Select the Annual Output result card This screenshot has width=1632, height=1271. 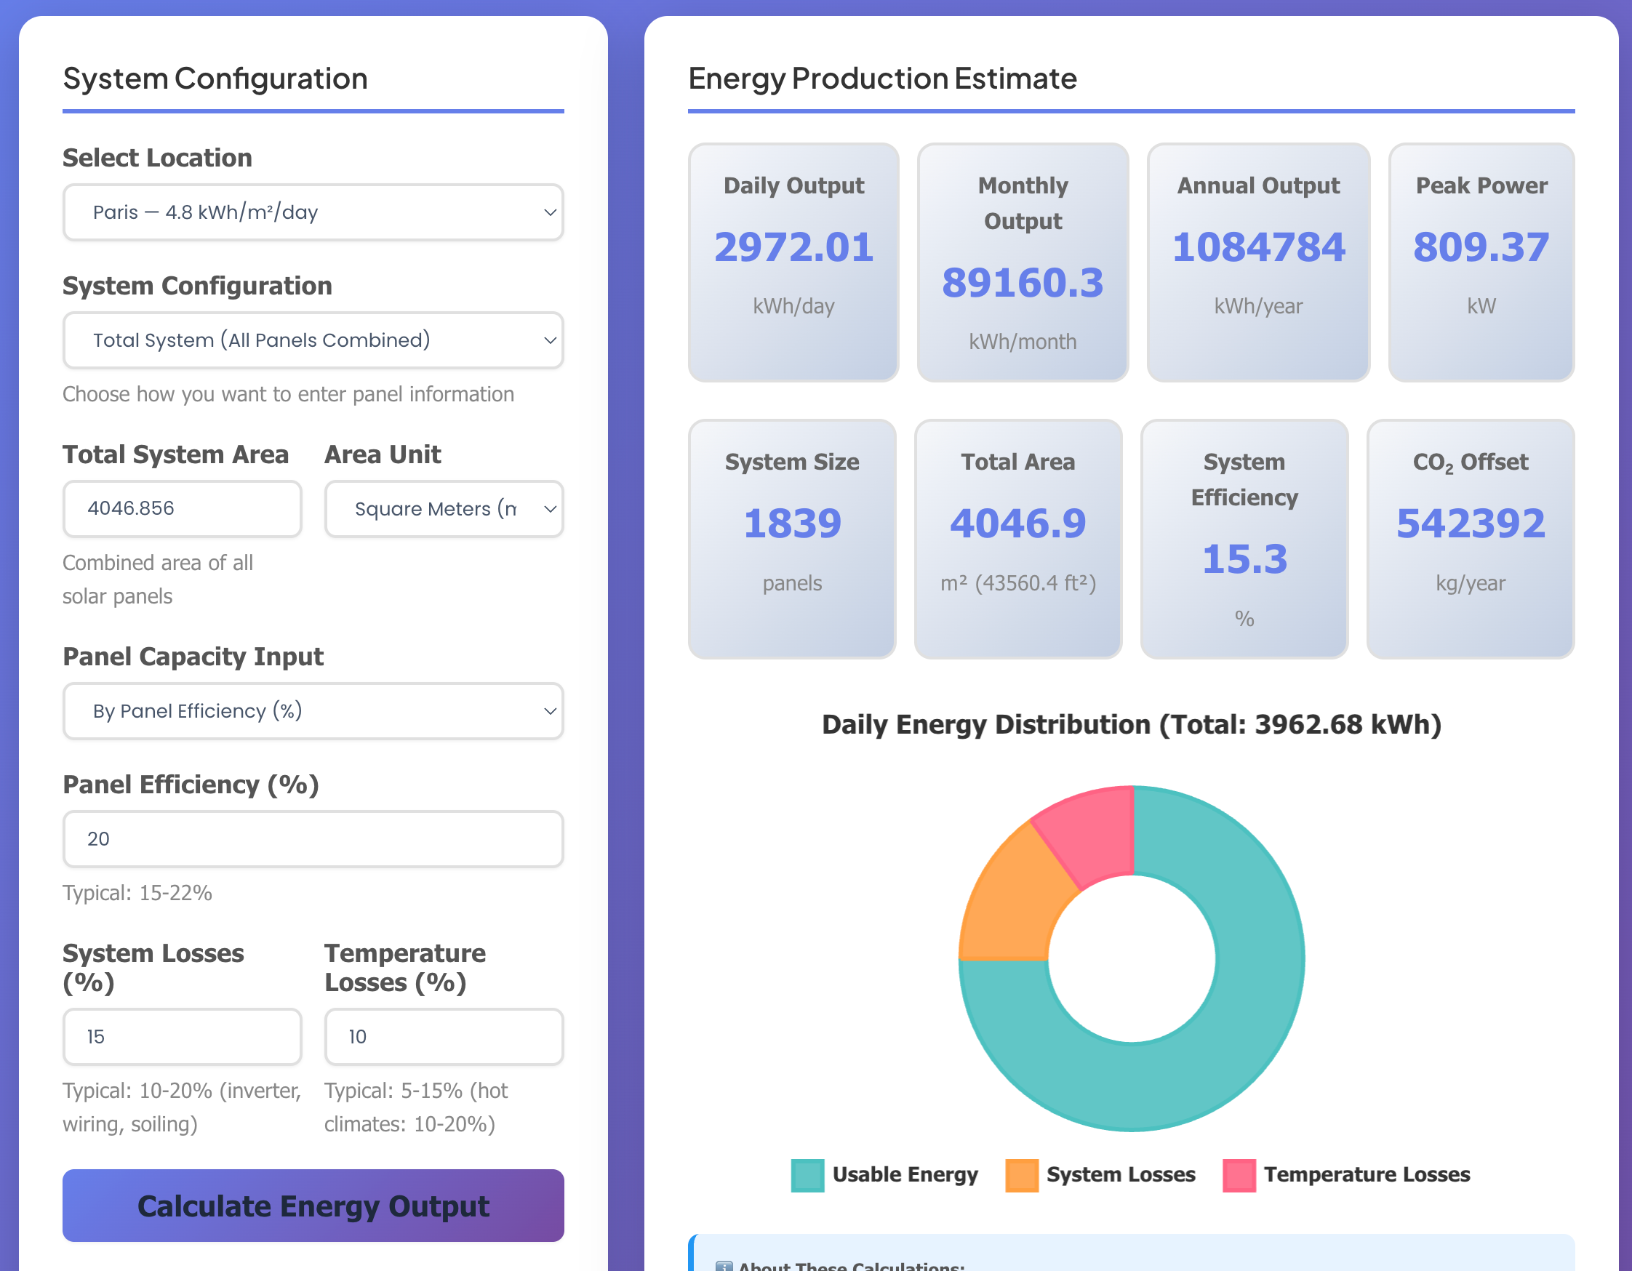point(1258,262)
